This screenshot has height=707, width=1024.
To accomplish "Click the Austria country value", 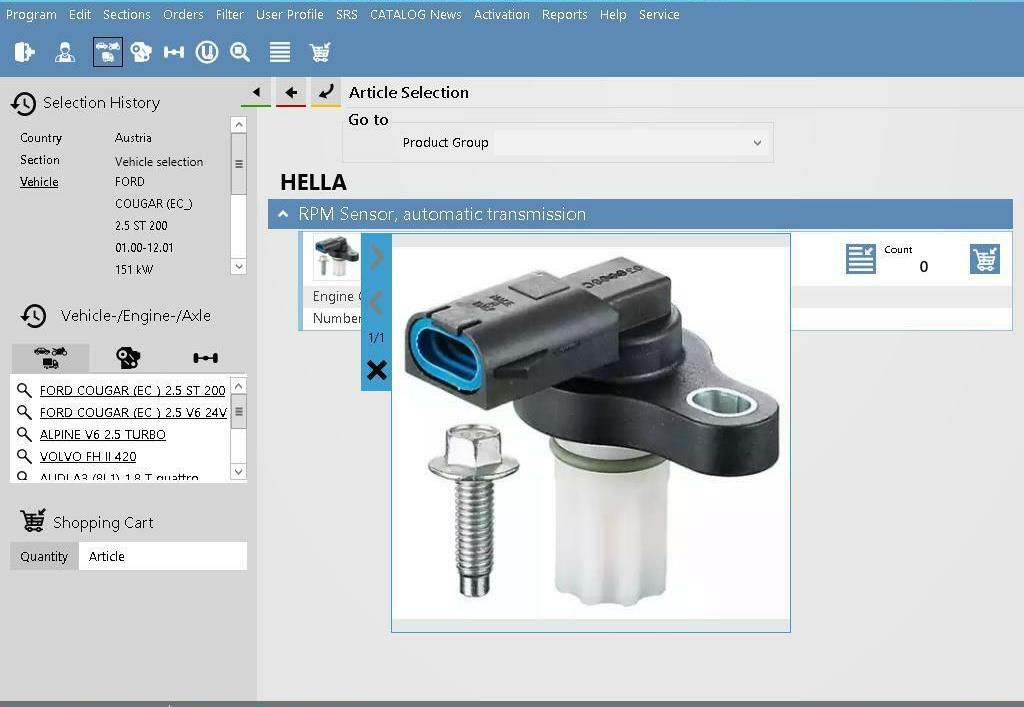I will click(133, 138).
